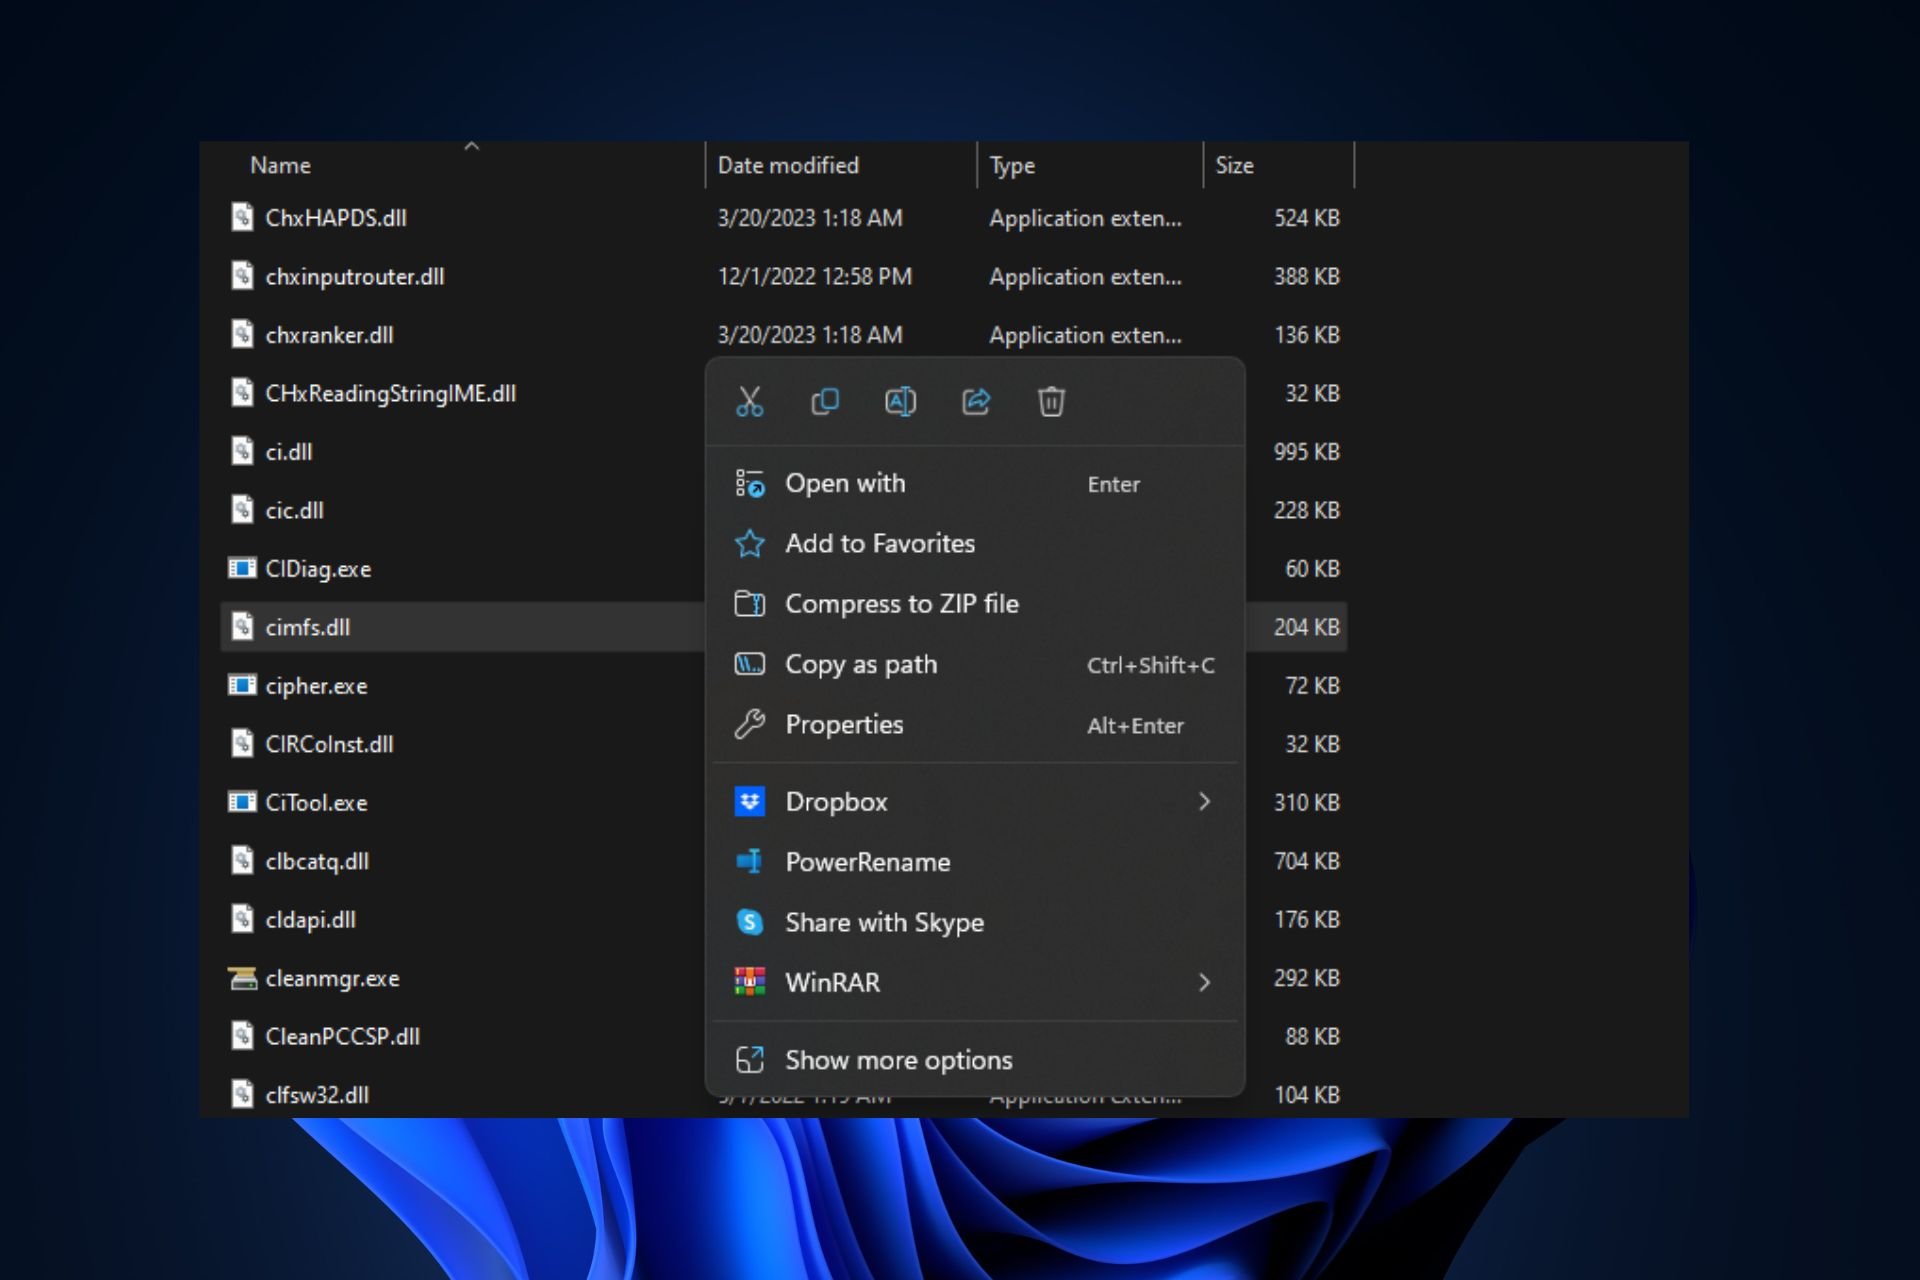The height and width of the screenshot is (1280, 1920).
Task: Select Add to Favorites
Action: point(975,544)
